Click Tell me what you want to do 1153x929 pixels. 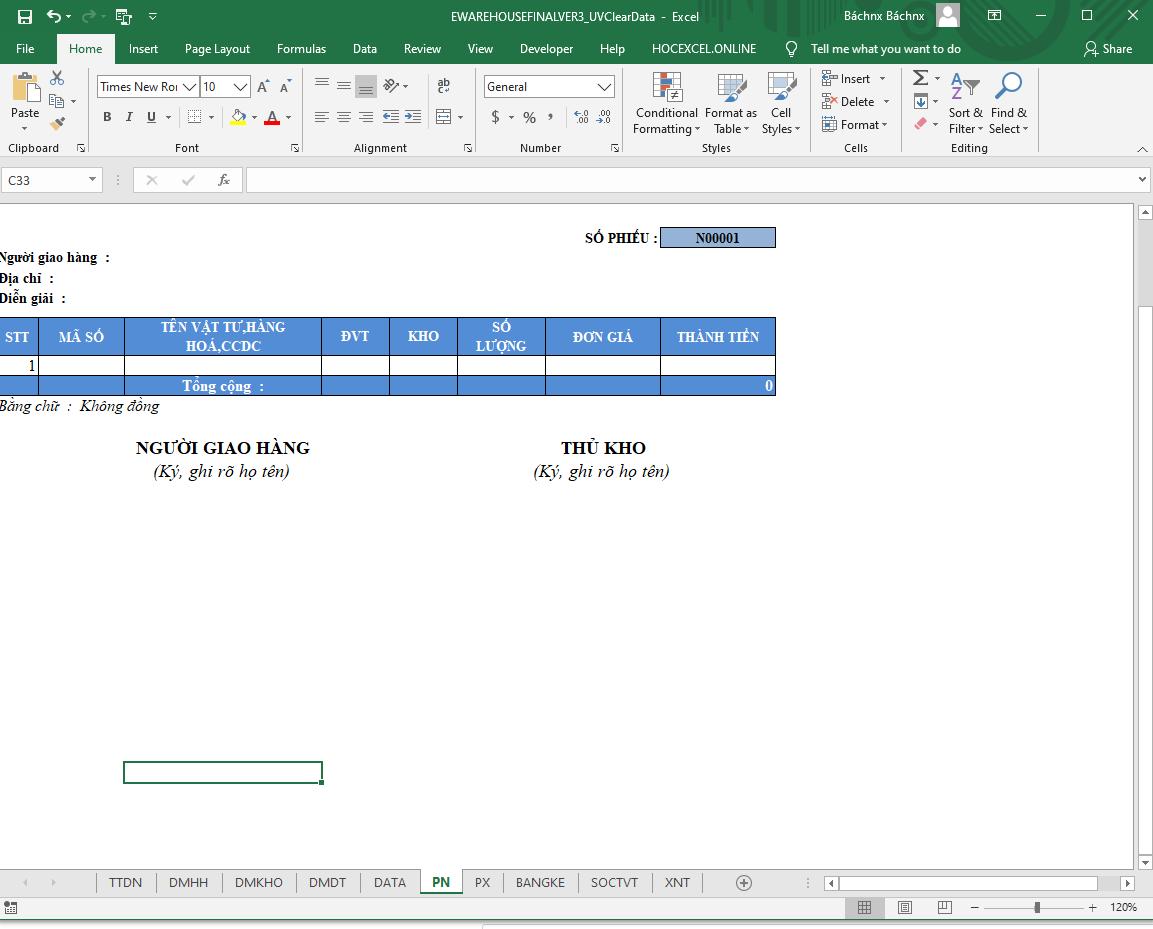885,48
